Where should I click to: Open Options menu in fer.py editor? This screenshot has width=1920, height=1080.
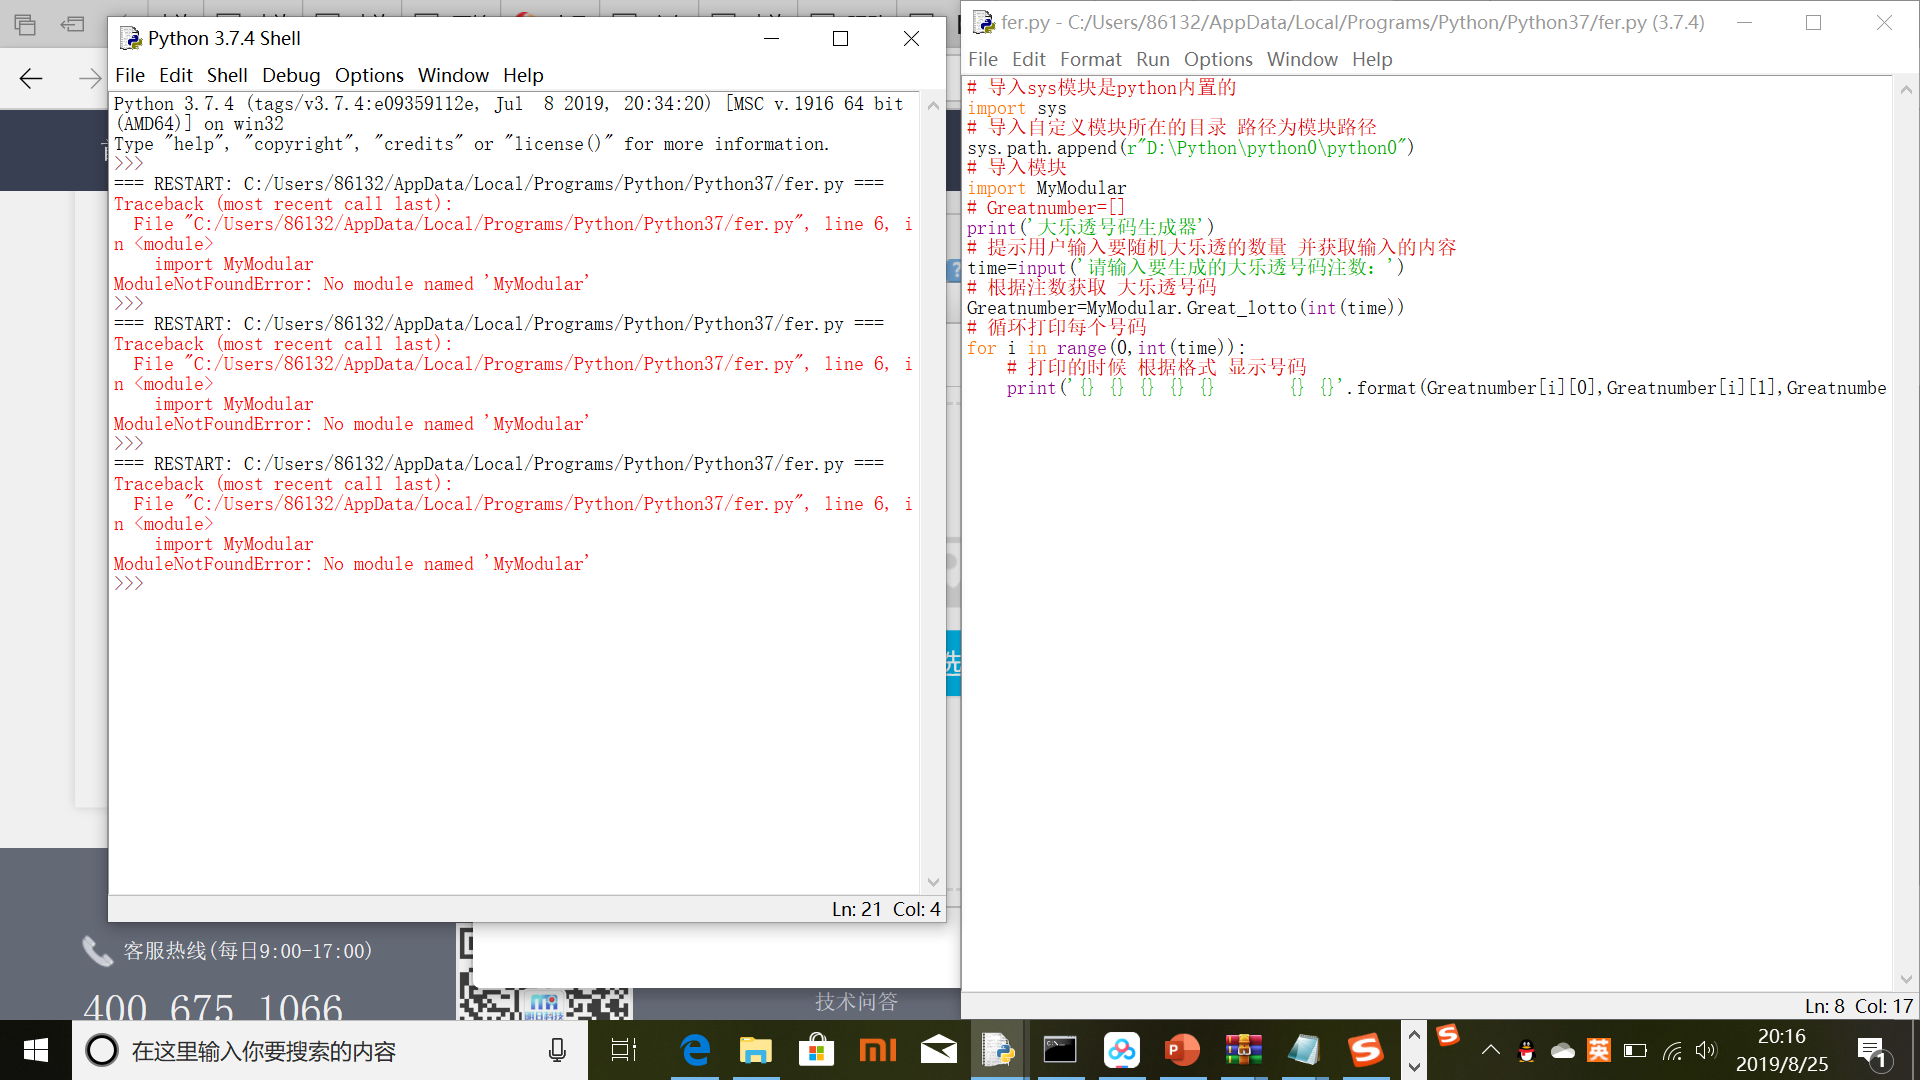pos(1218,59)
